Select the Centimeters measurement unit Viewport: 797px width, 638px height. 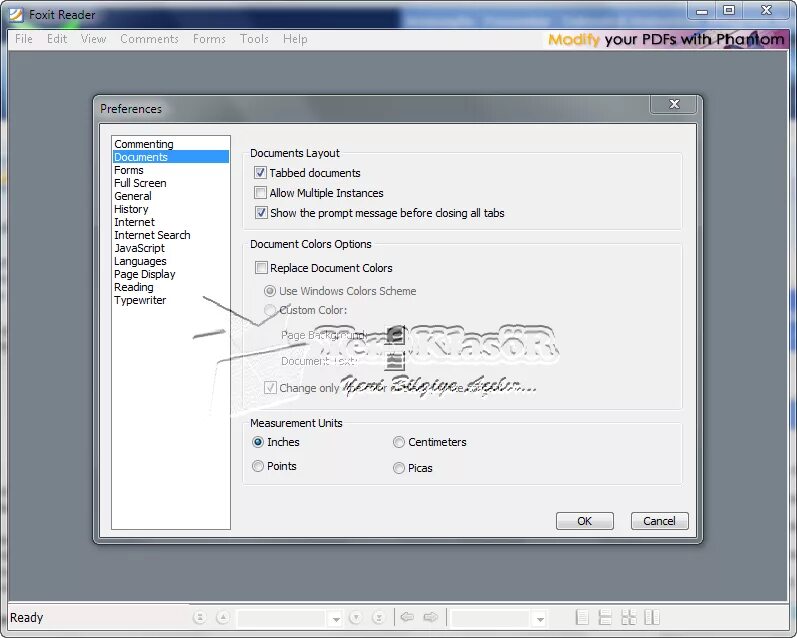[x=399, y=442]
